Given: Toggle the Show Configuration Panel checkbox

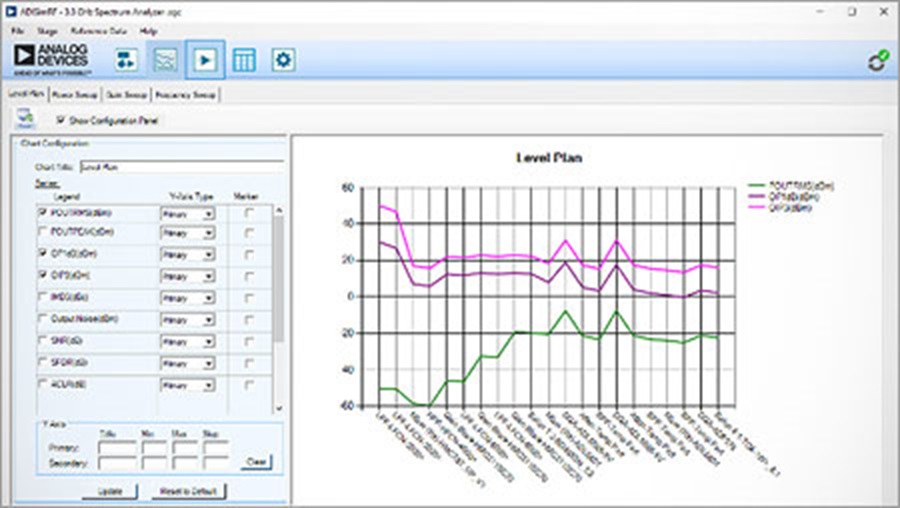Looking at the screenshot, I should coord(60,120).
